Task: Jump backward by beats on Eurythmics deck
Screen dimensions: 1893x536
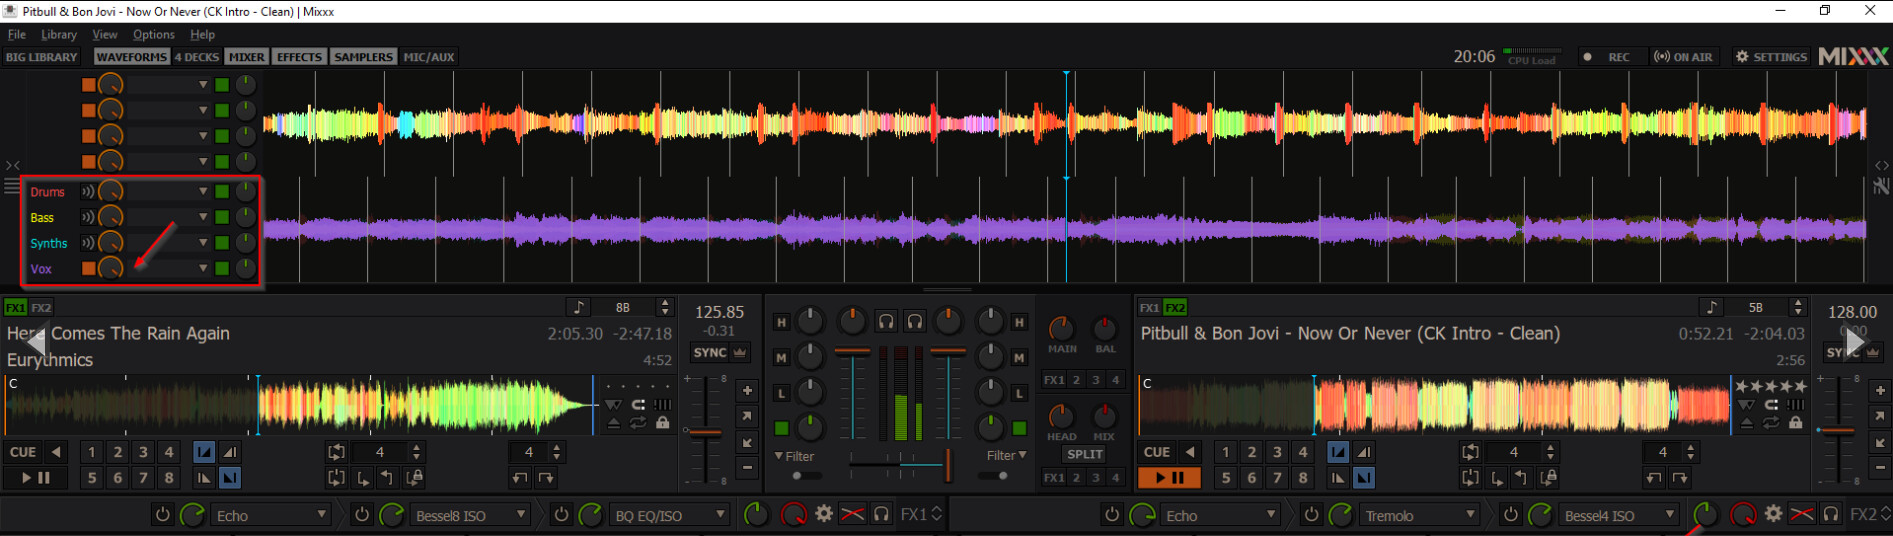Action: click(520, 478)
